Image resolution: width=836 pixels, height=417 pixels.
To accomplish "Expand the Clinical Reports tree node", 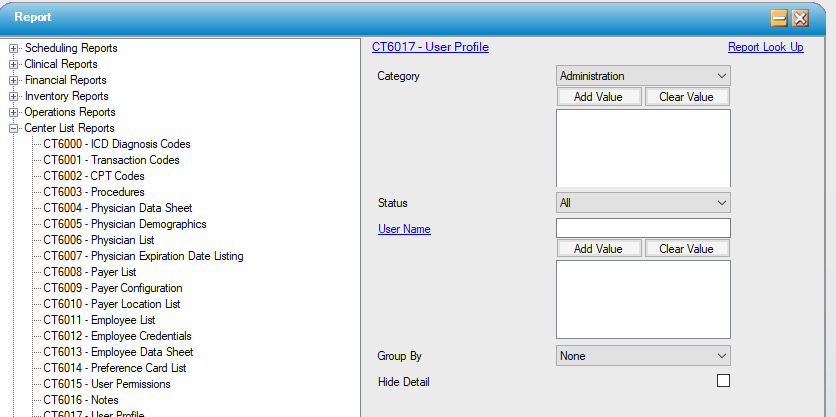I will click(x=14, y=64).
